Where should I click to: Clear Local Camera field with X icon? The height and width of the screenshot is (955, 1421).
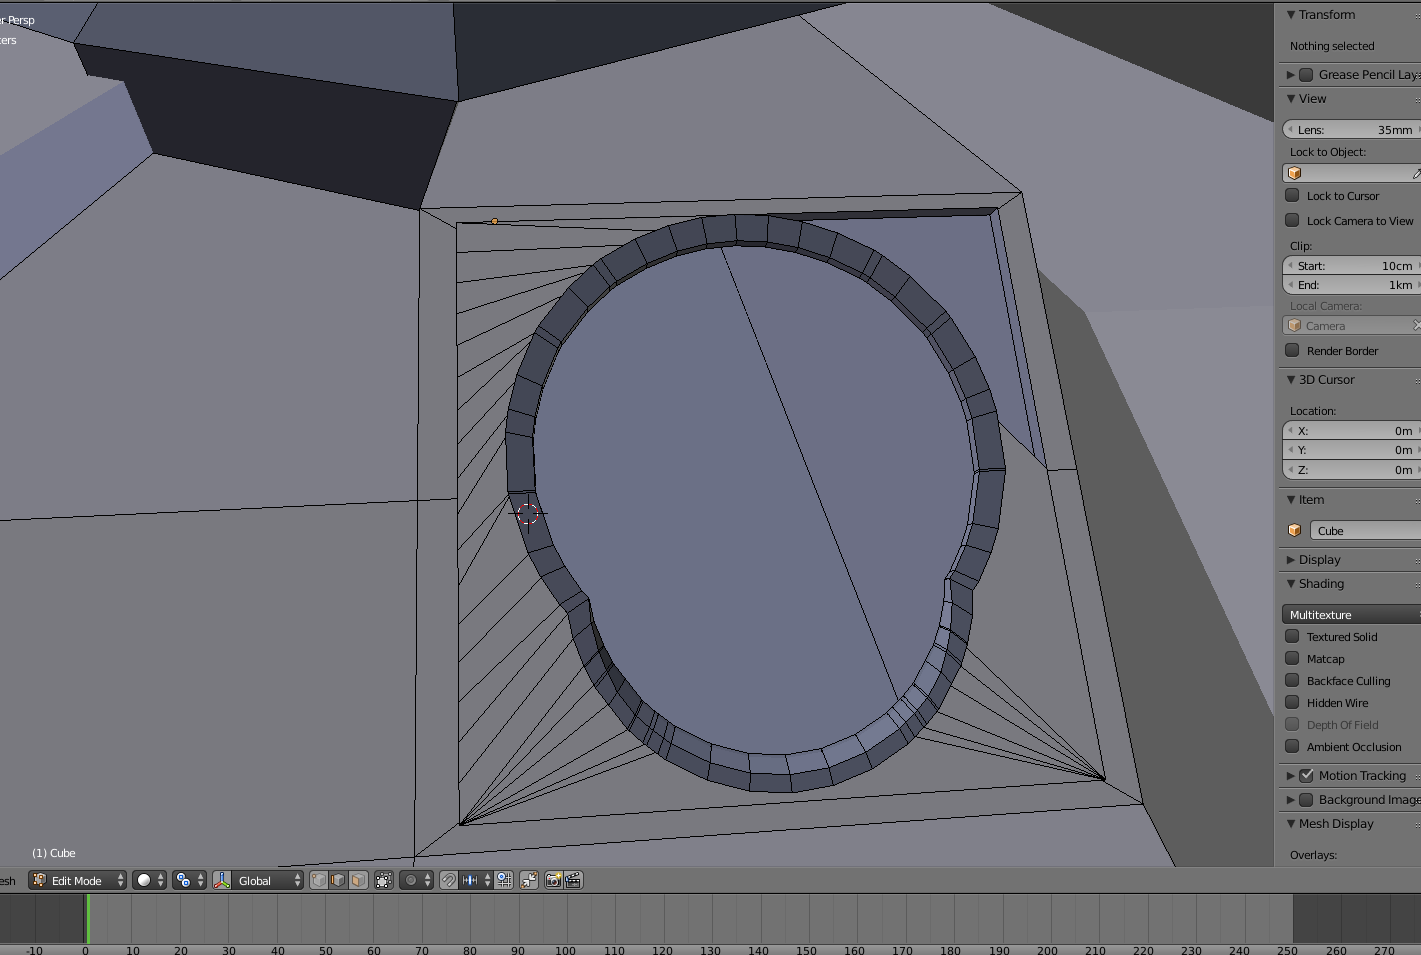[1416, 325]
